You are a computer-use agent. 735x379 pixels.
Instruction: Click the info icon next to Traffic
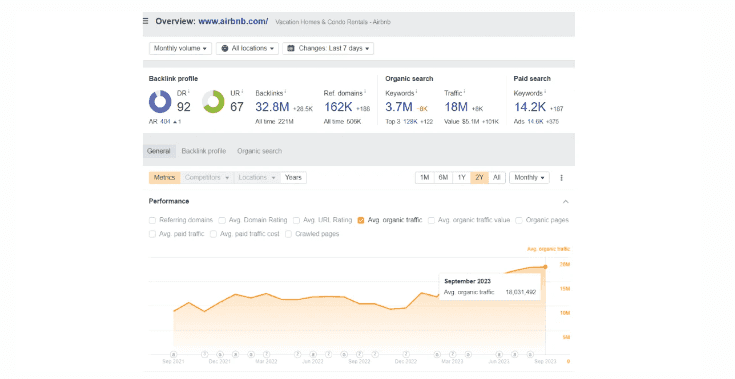click(x=464, y=91)
